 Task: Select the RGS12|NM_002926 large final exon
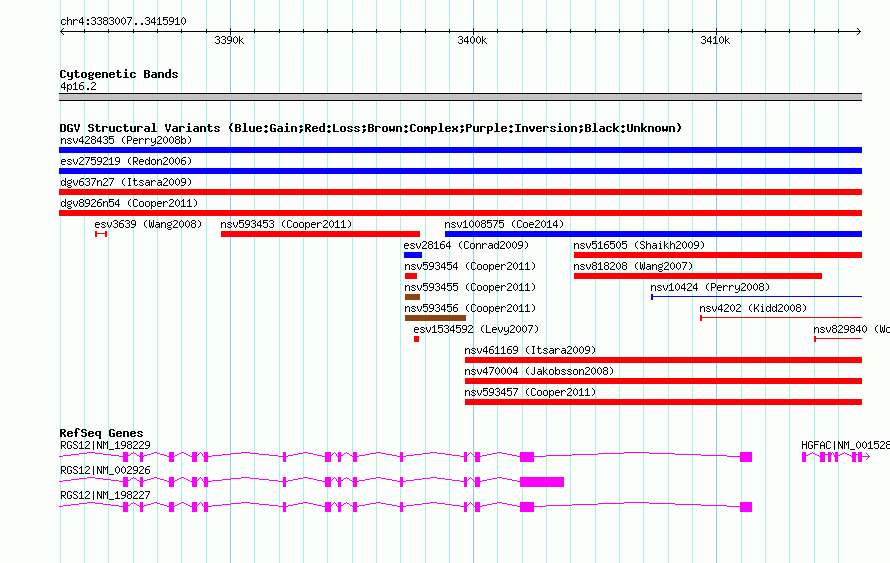coord(542,482)
